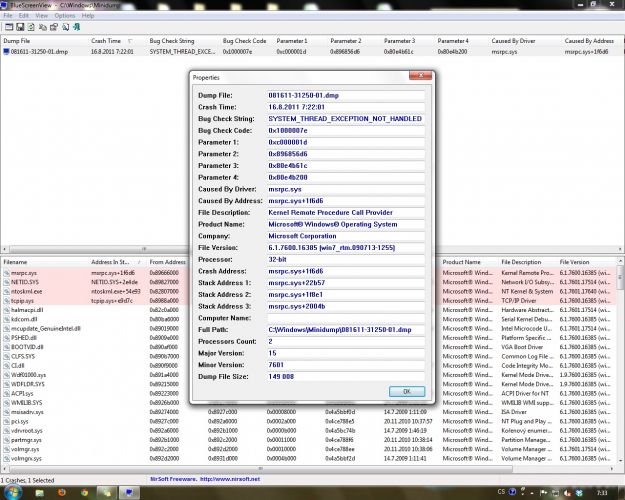Open the nirsoft.net link in the status bar
This screenshot has width=625, height=500.
[230, 479]
